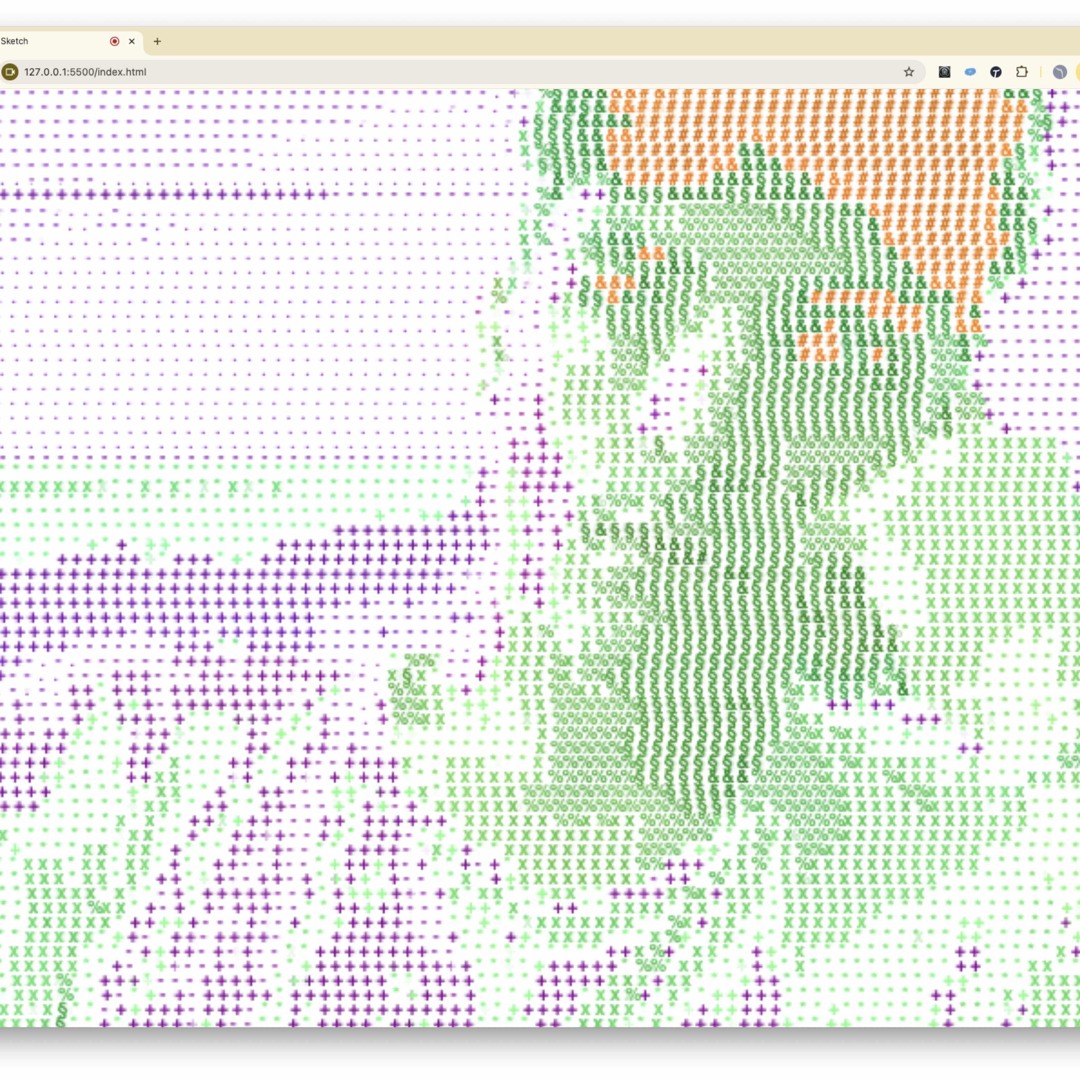View site information icon left of URL

pyautogui.click(x=10, y=72)
